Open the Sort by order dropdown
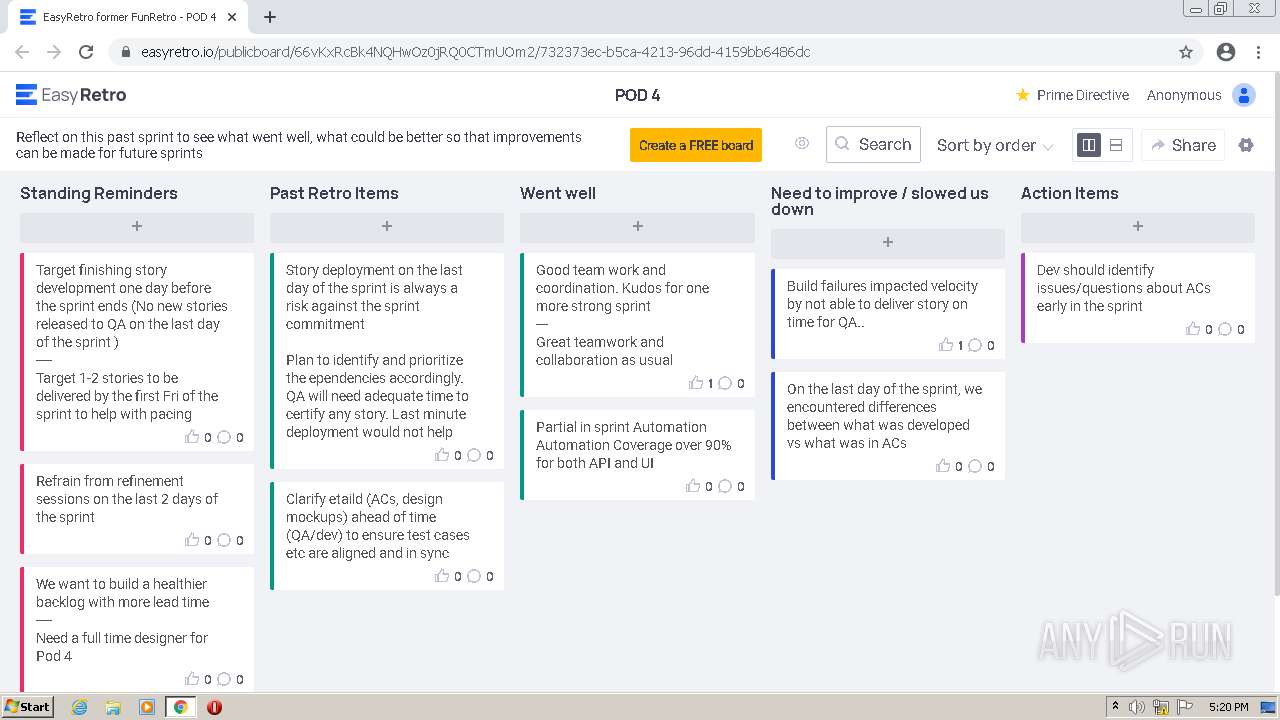The image size is (1280, 720). (x=995, y=145)
